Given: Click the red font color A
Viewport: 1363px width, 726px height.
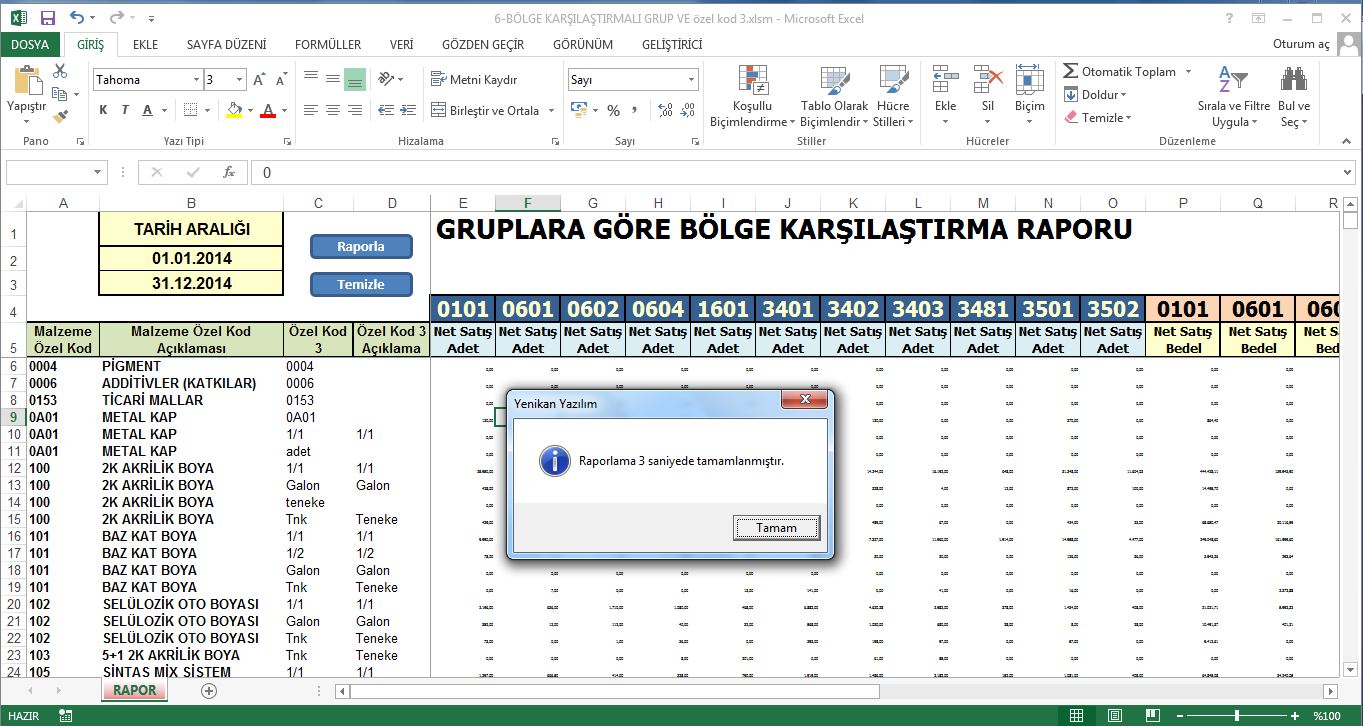Looking at the screenshot, I should pyautogui.click(x=267, y=111).
